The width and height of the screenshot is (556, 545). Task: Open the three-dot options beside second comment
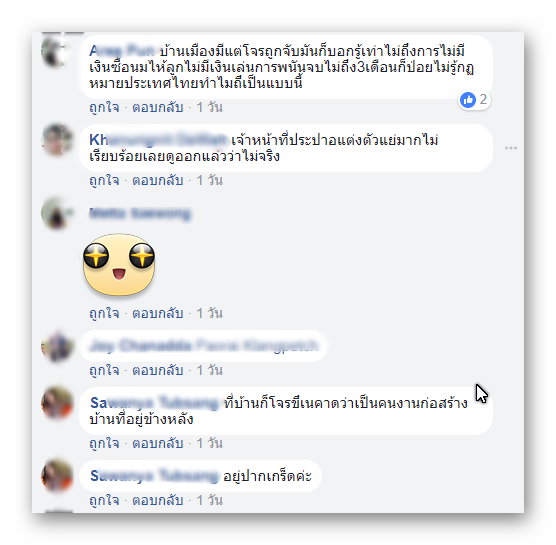(511, 148)
